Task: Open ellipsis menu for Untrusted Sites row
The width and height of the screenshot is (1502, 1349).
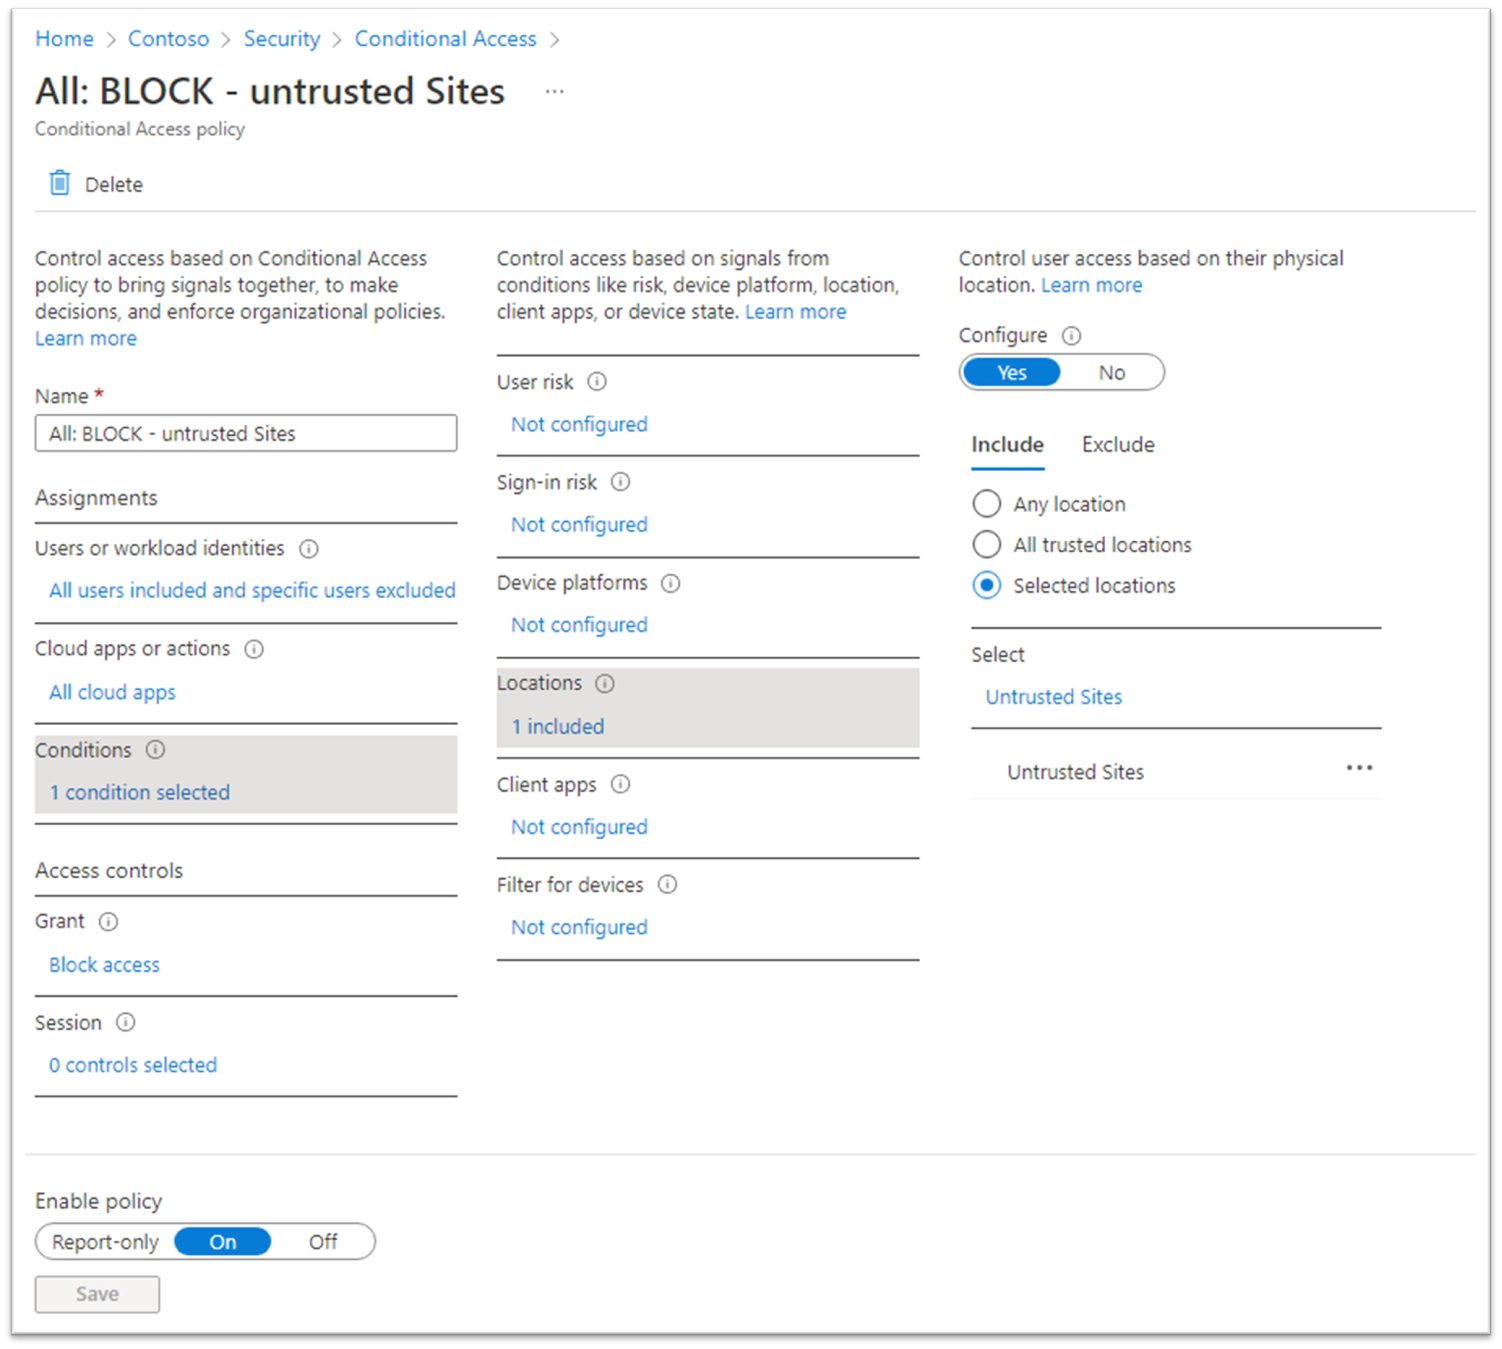Action: pos(1359,768)
